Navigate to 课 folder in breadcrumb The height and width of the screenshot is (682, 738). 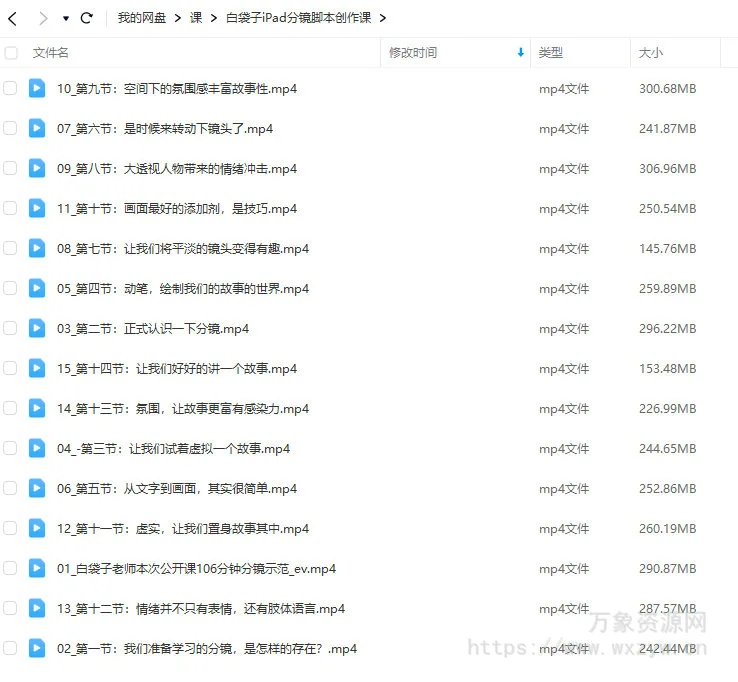point(195,18)
